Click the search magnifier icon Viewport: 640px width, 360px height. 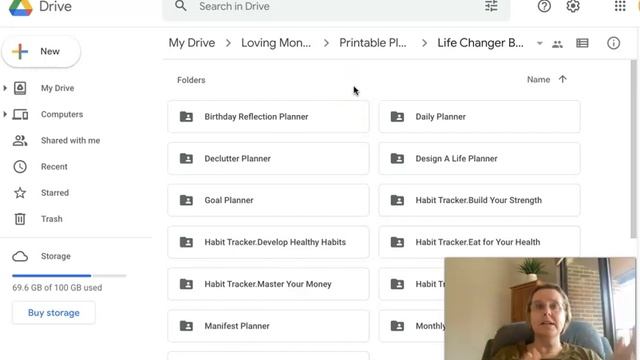point(181,6)
